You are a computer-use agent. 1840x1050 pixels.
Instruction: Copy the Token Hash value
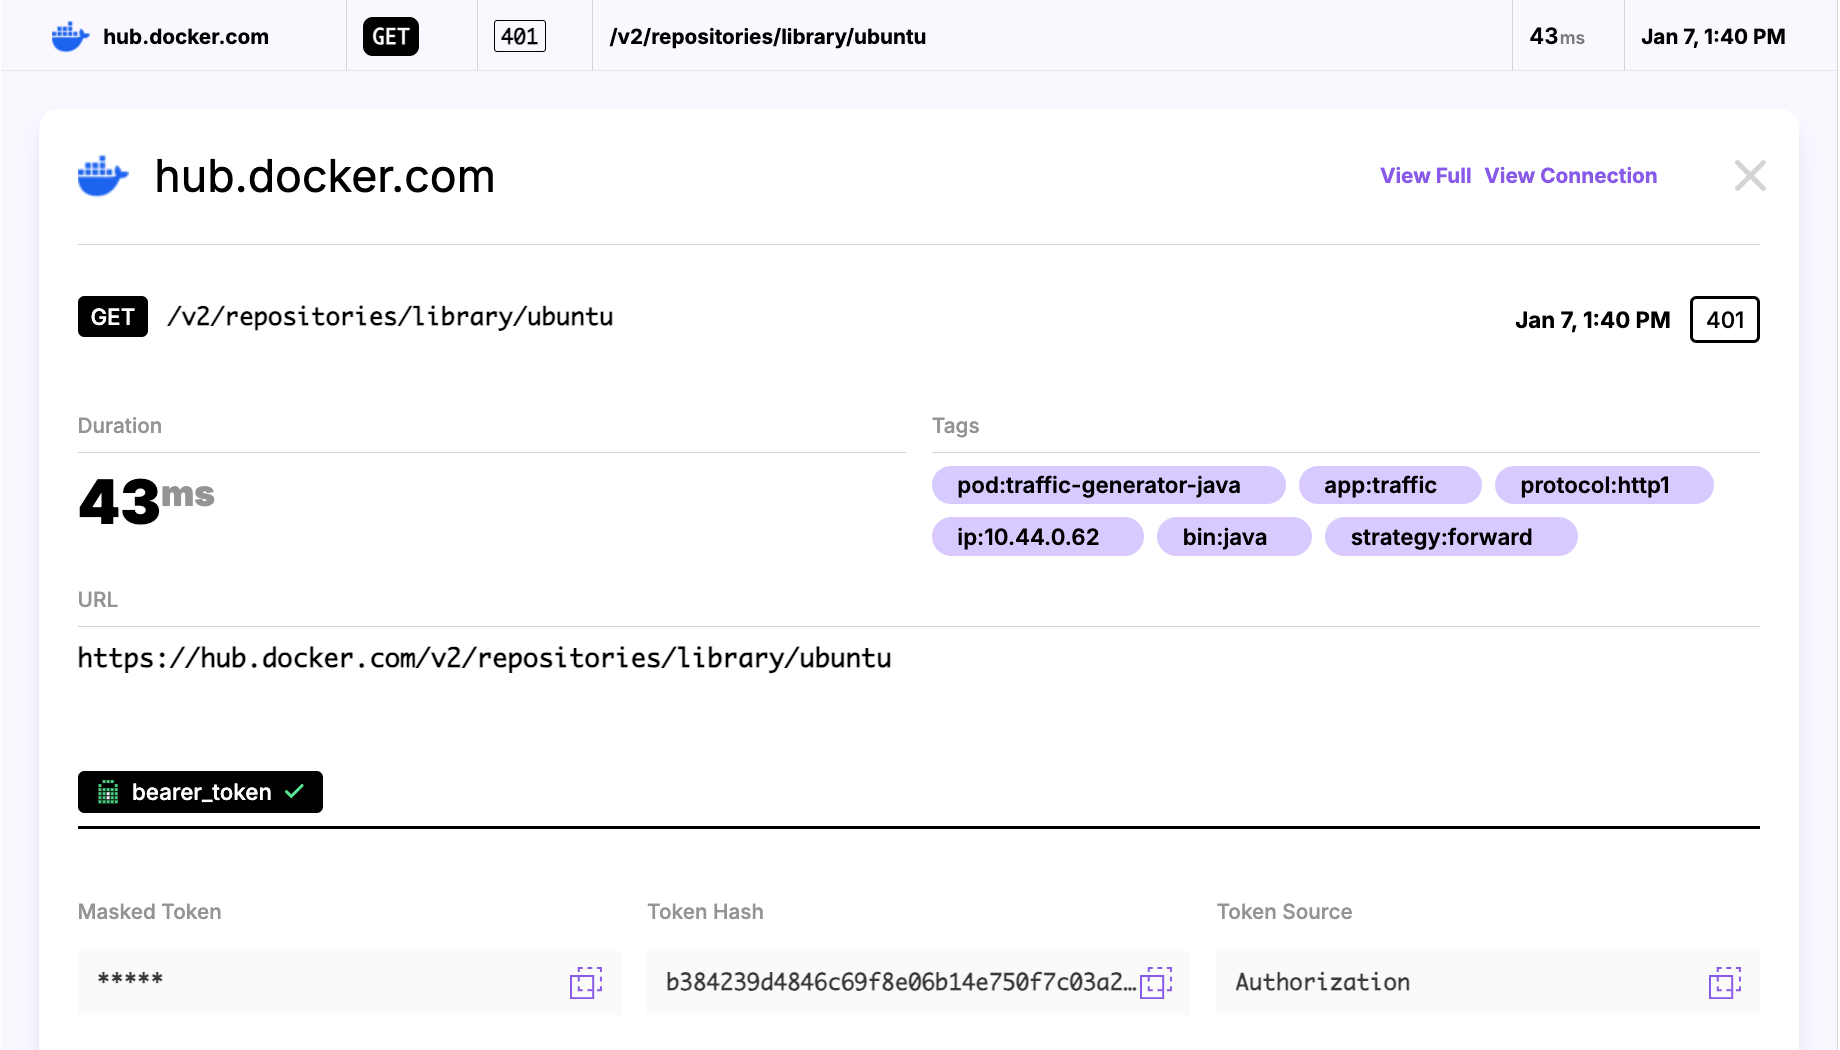(x=1158, y=983)
